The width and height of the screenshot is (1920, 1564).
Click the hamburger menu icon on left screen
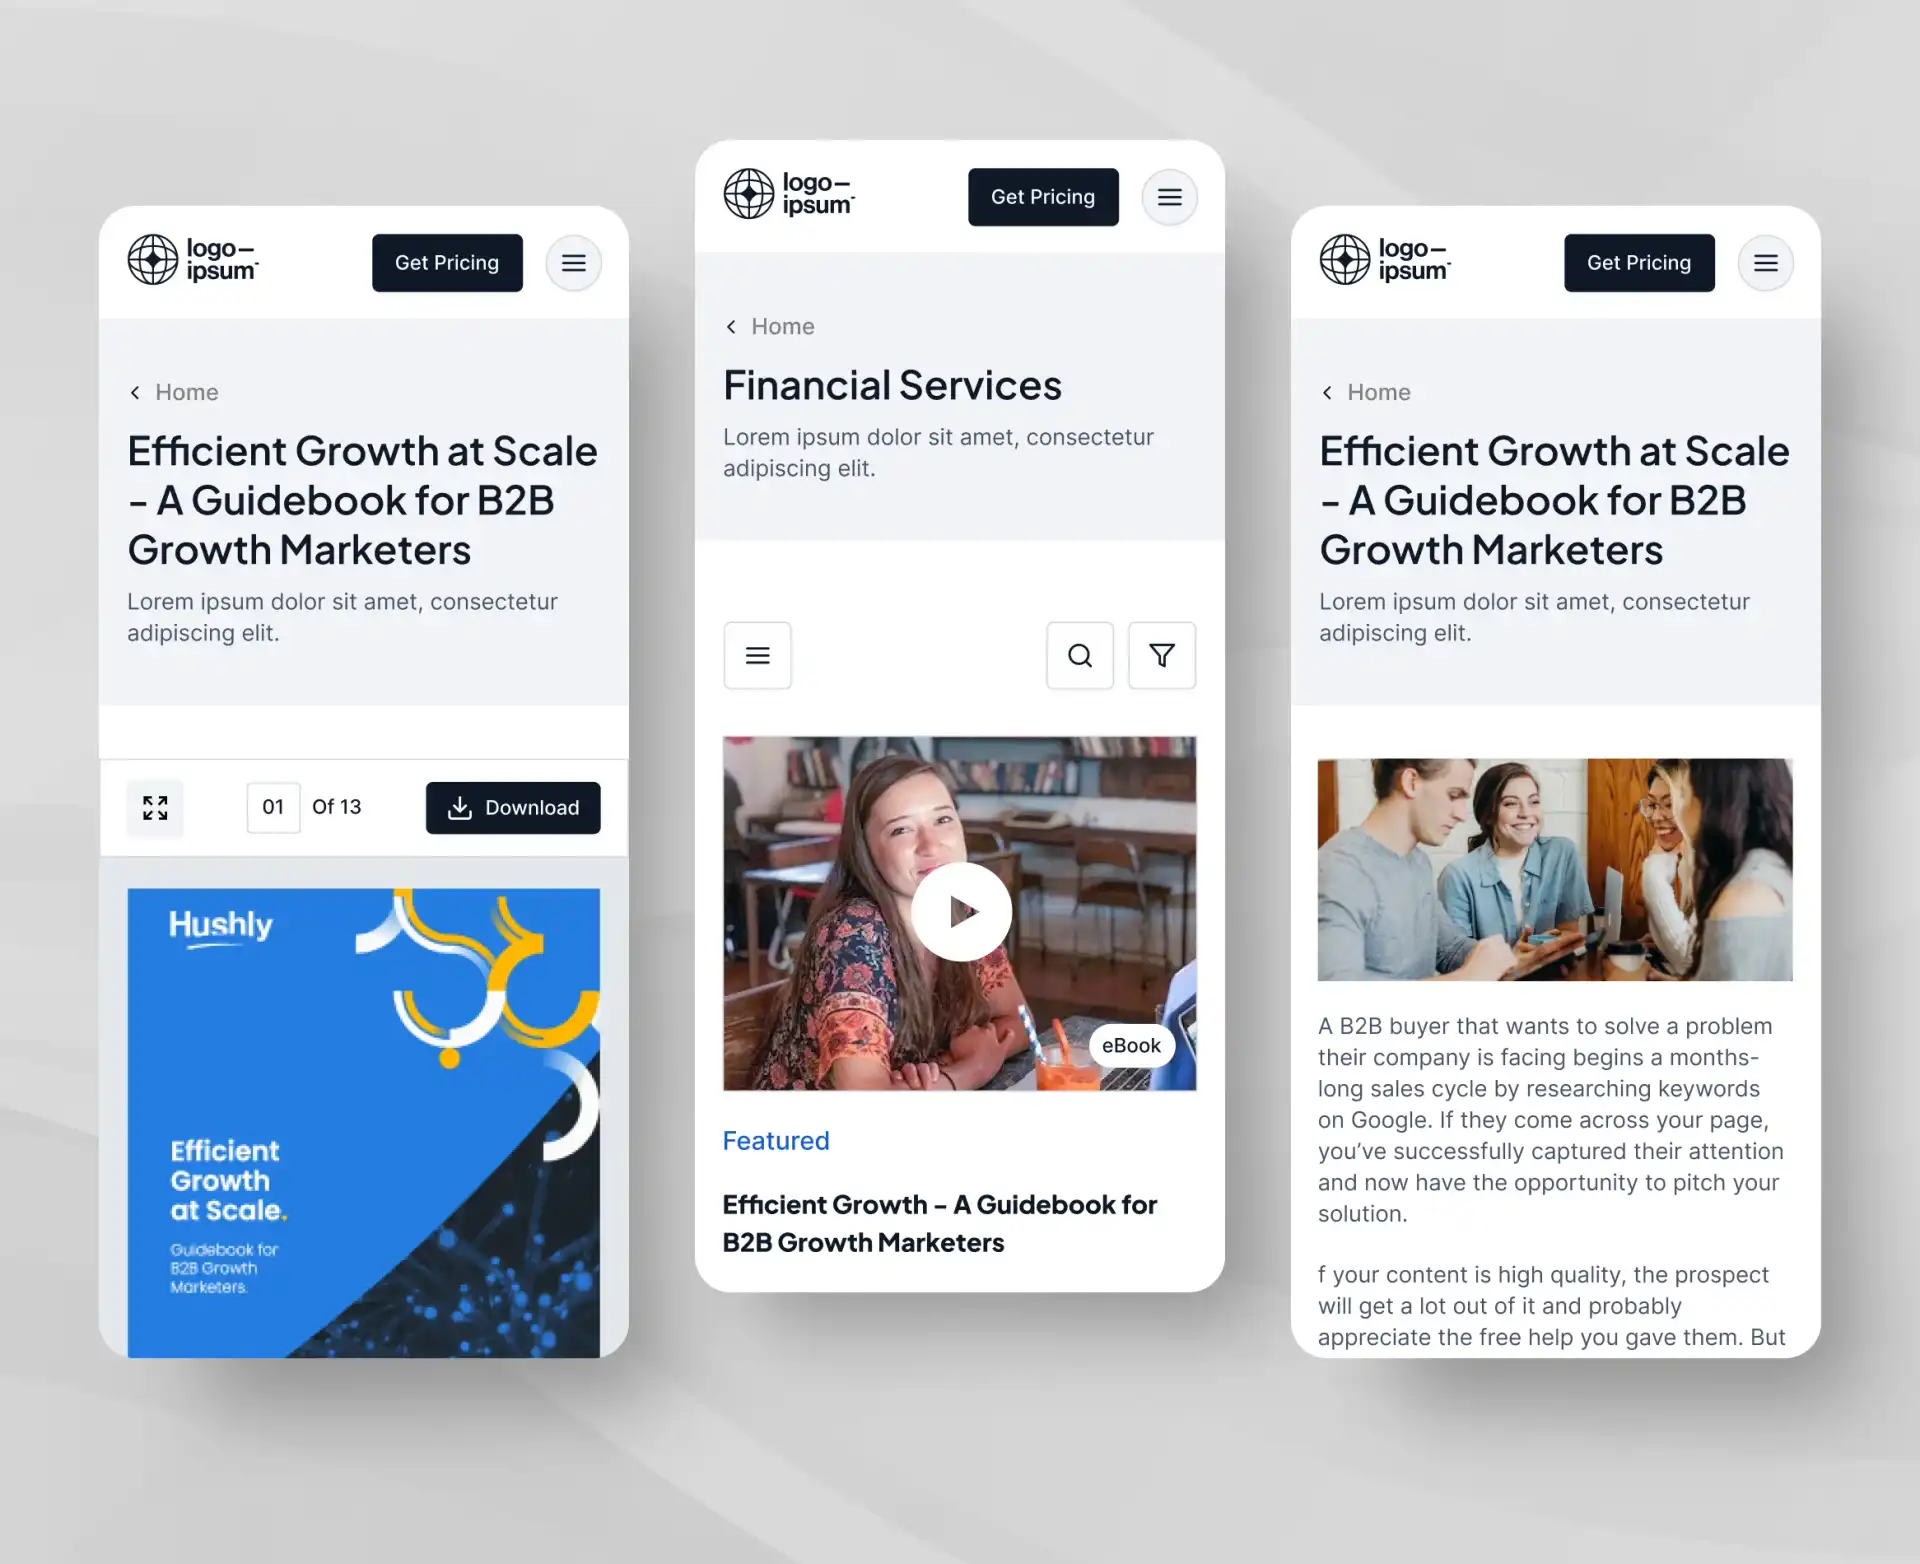tap(574, 261)
